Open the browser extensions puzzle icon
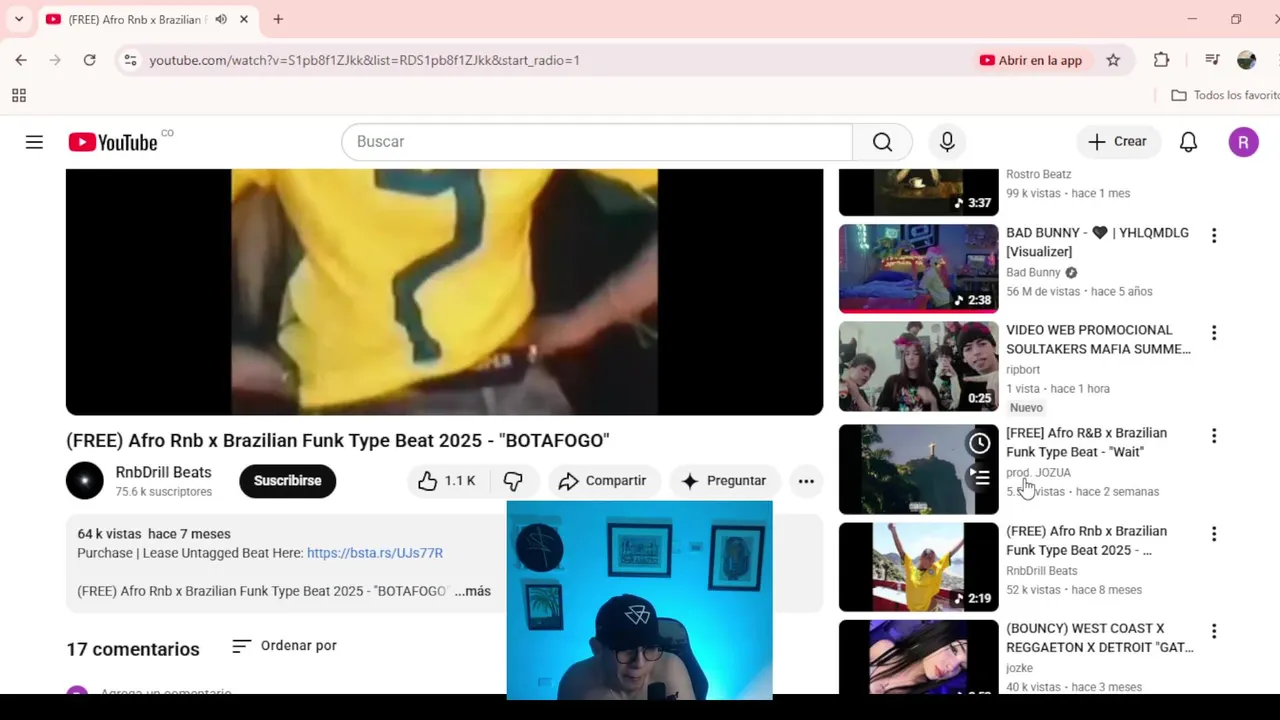 1161,60
